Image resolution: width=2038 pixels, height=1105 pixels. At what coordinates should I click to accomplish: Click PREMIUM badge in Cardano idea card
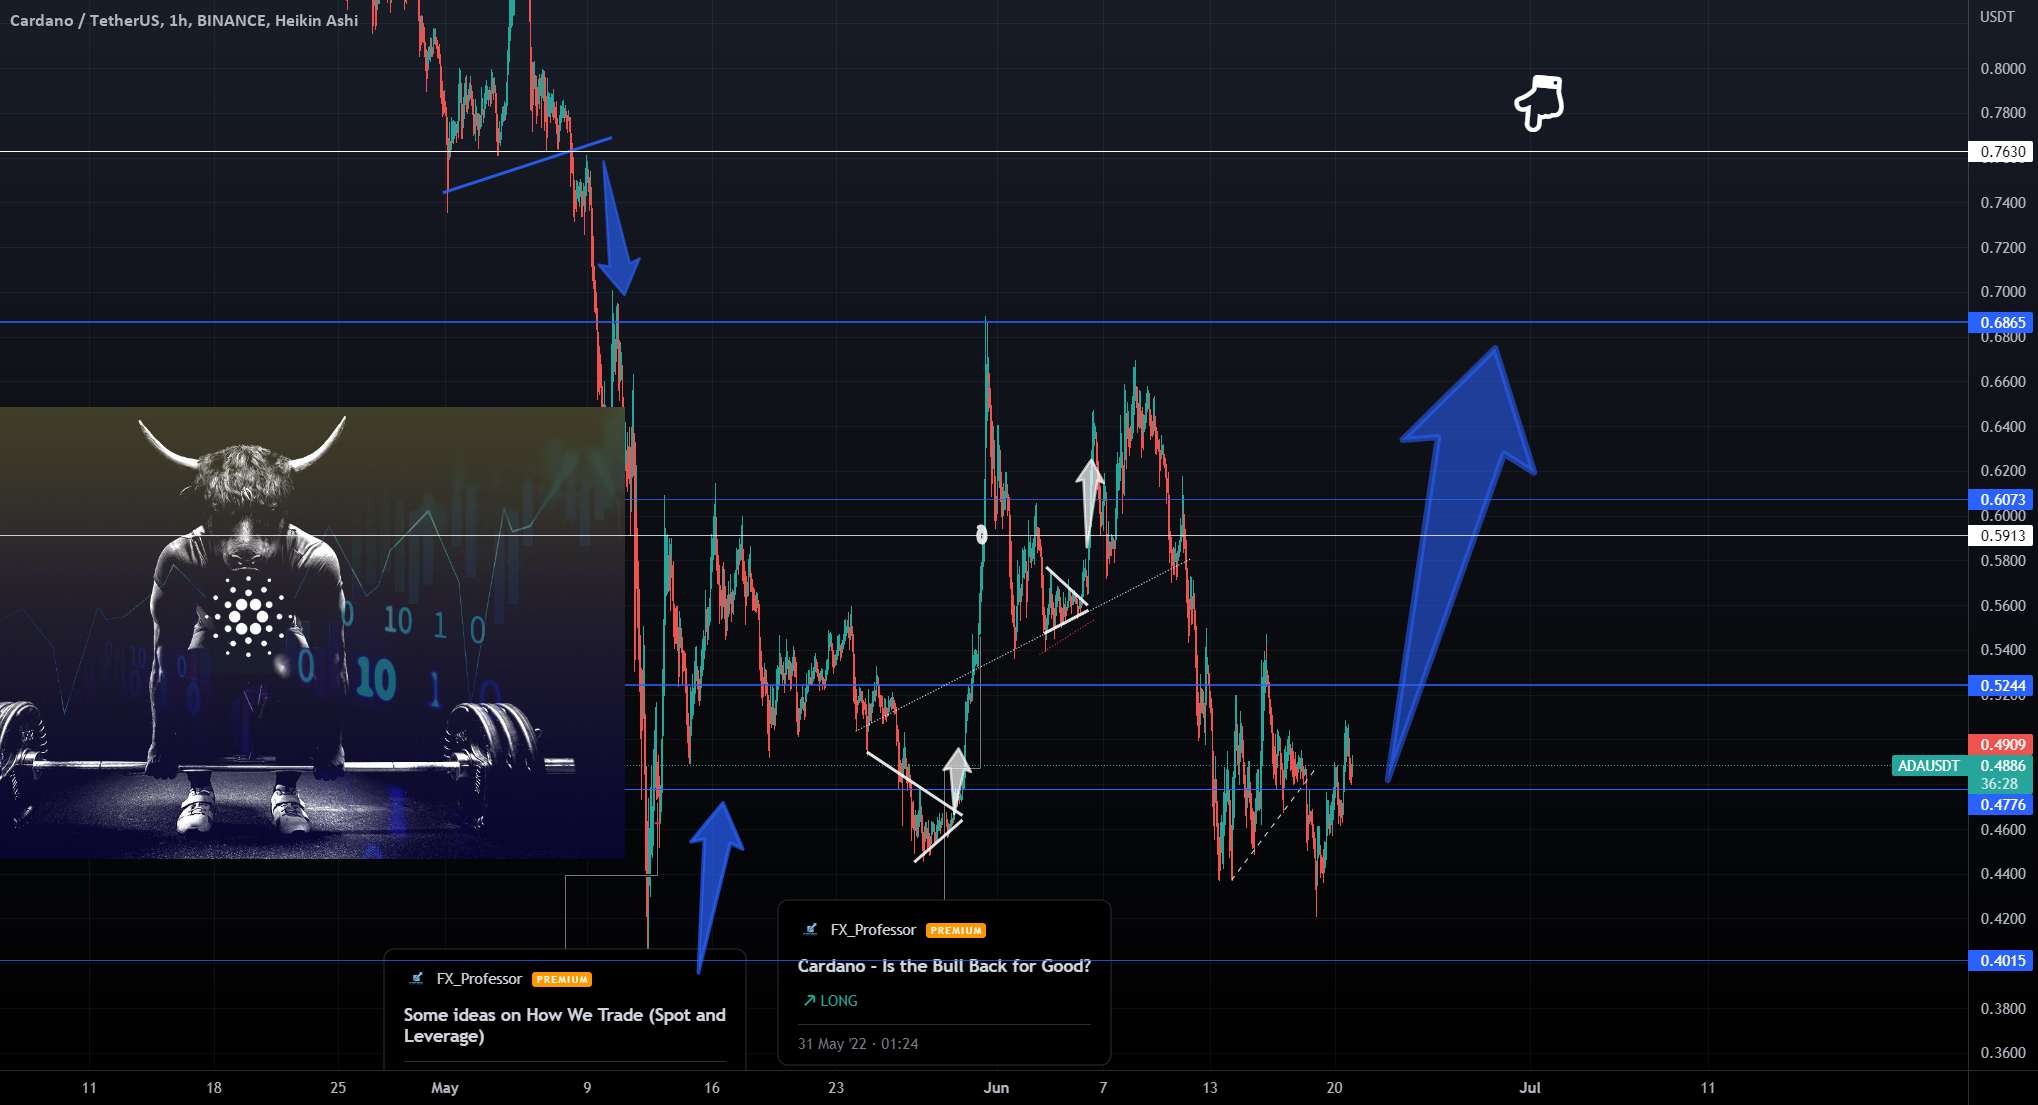coord(956,931)
